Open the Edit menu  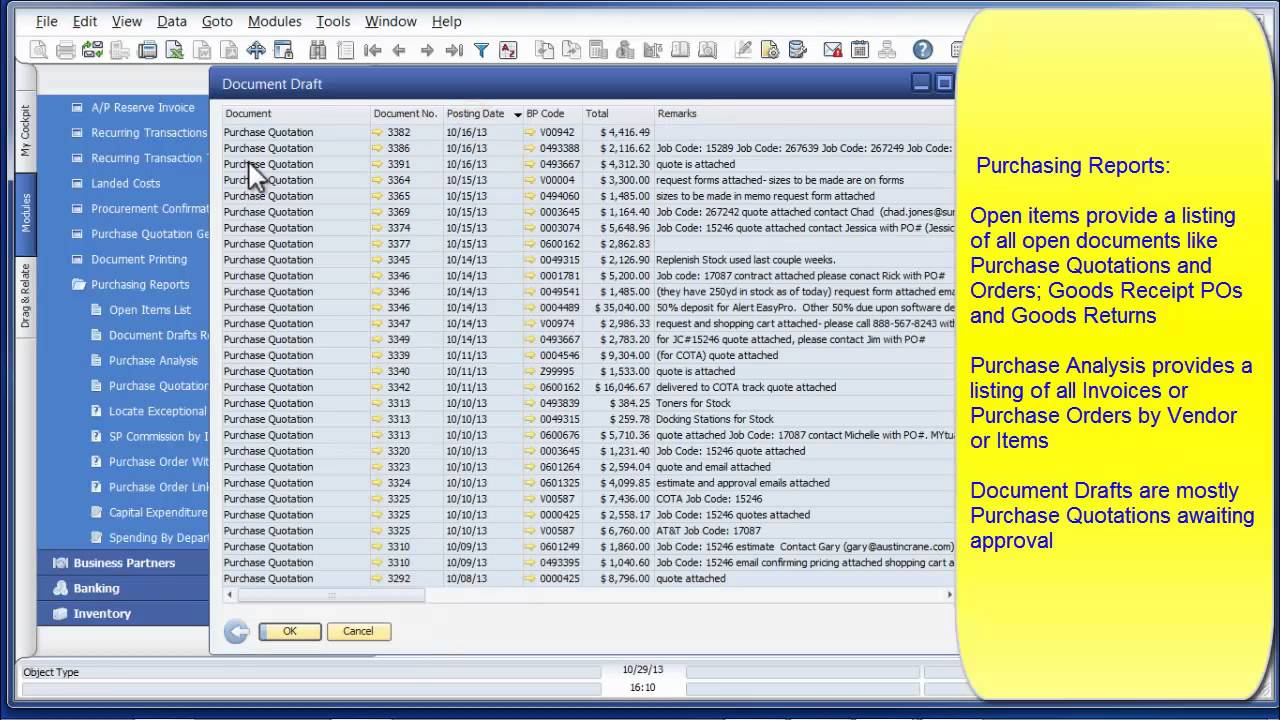[x=85, y=21]
